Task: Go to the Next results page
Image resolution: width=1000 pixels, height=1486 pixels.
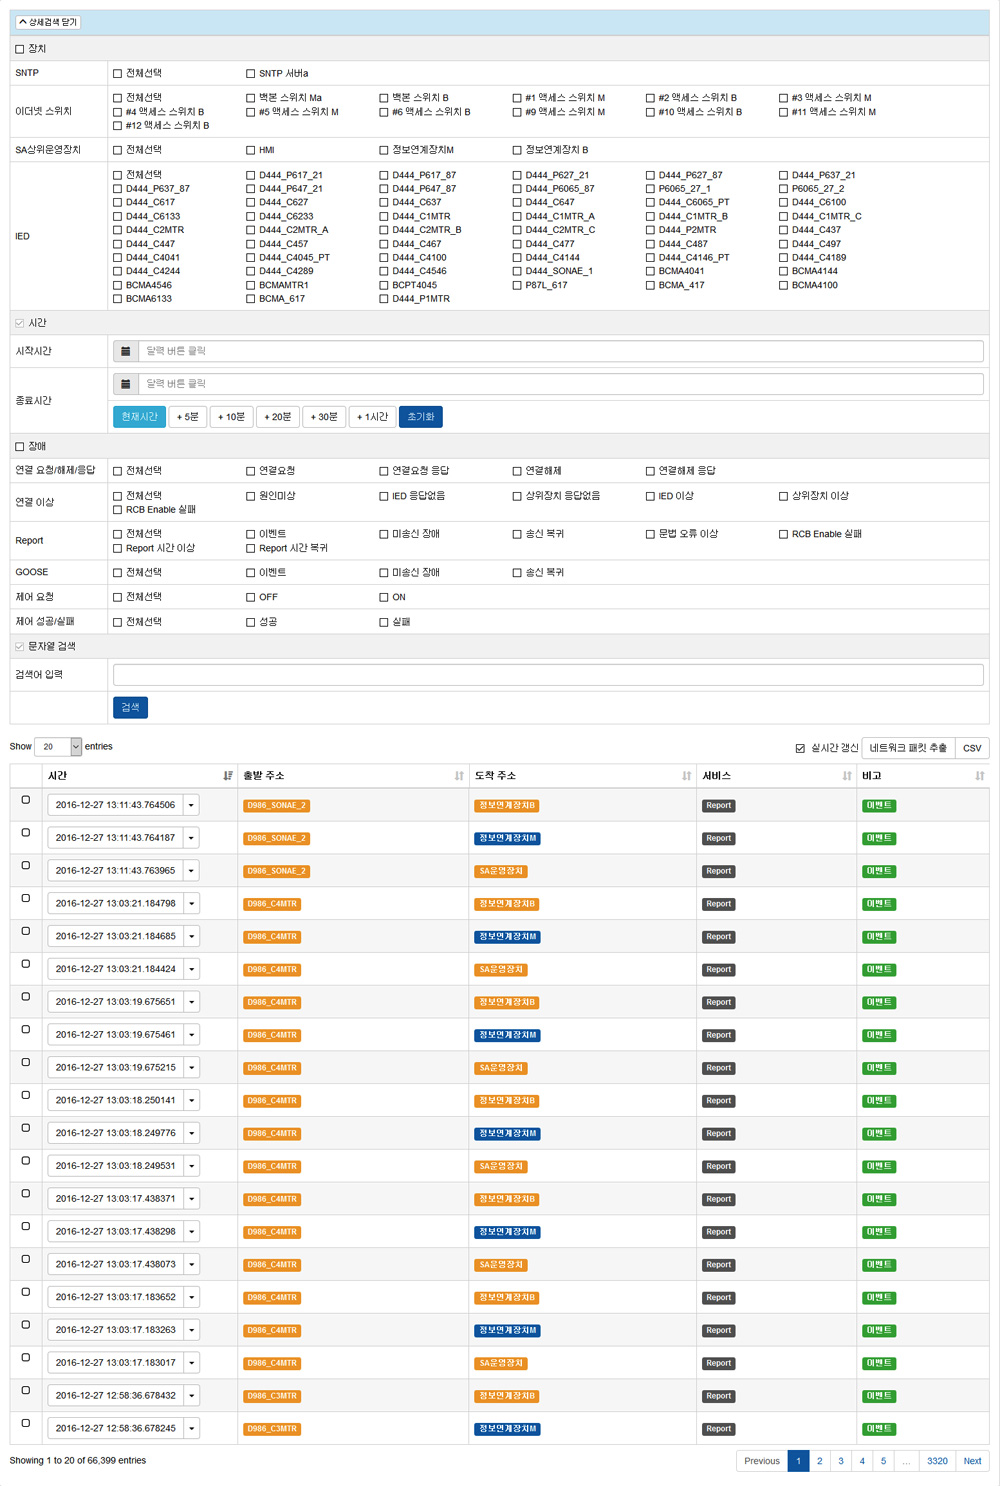Action: [972, 1461]
